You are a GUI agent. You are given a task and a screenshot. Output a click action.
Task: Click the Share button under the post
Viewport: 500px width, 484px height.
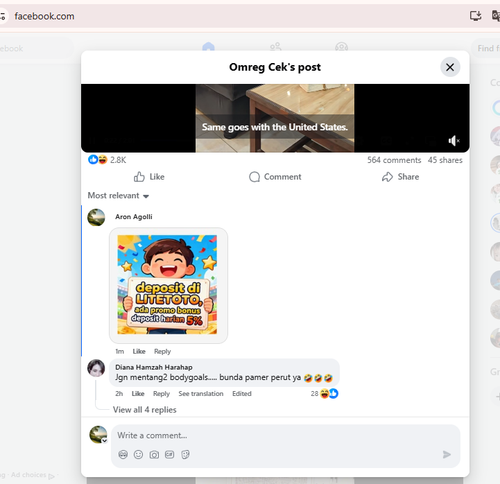tap(400, 177)
